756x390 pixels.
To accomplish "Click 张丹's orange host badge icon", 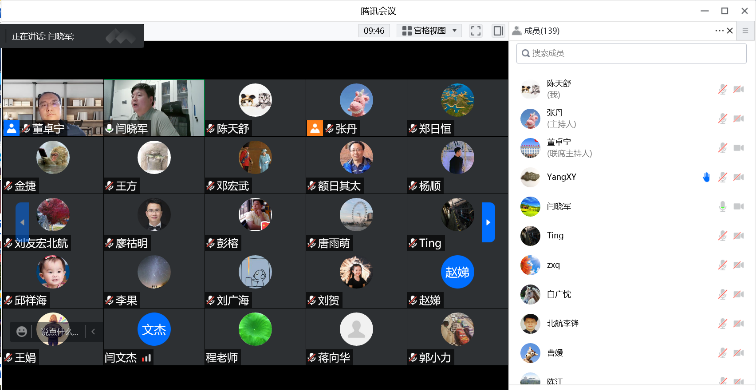I will 315,128.
